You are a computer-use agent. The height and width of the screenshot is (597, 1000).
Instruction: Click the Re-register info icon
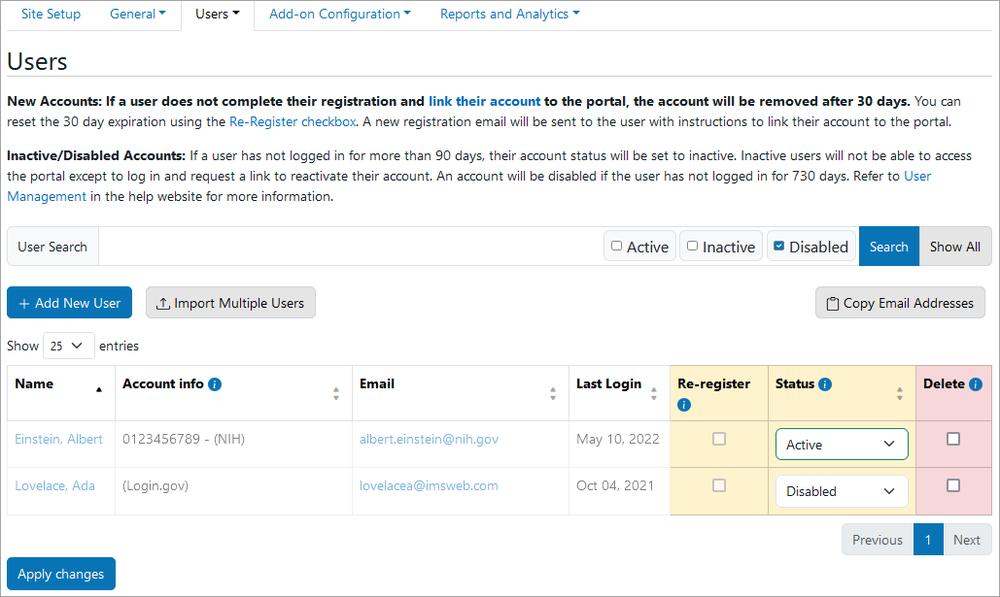684,405
